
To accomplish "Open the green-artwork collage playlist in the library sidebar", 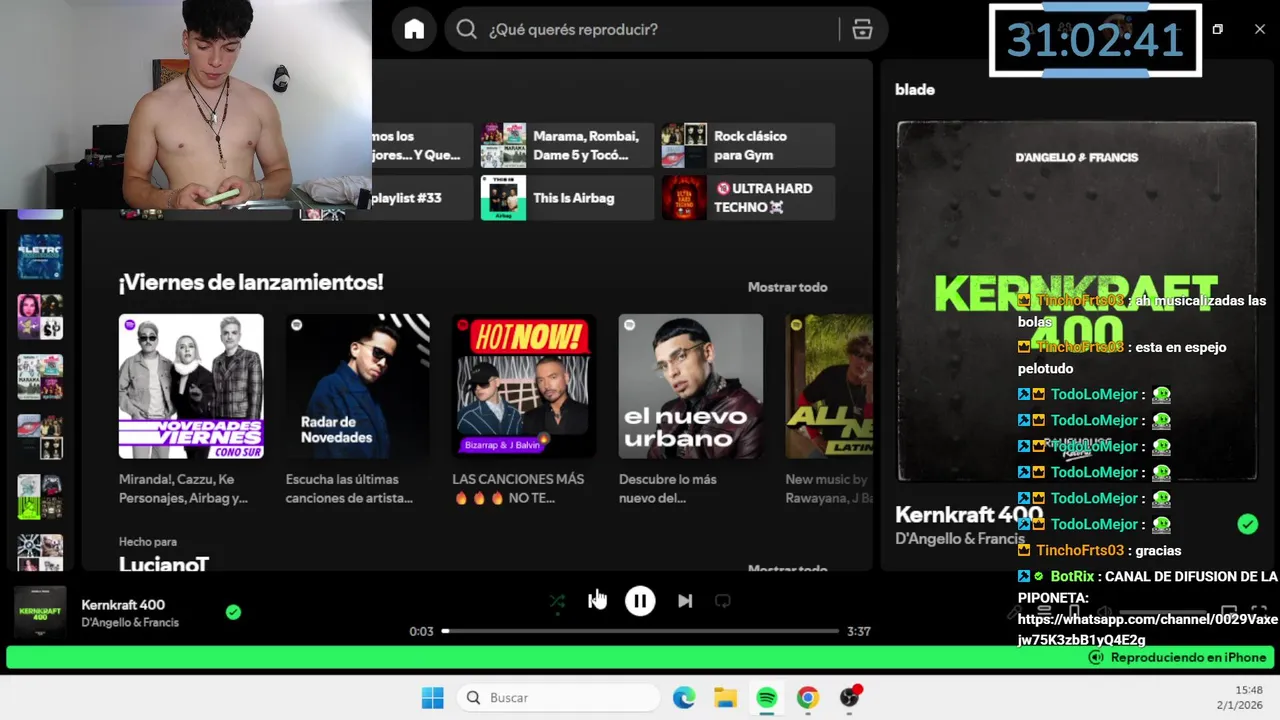I will (x=40, y=496).
